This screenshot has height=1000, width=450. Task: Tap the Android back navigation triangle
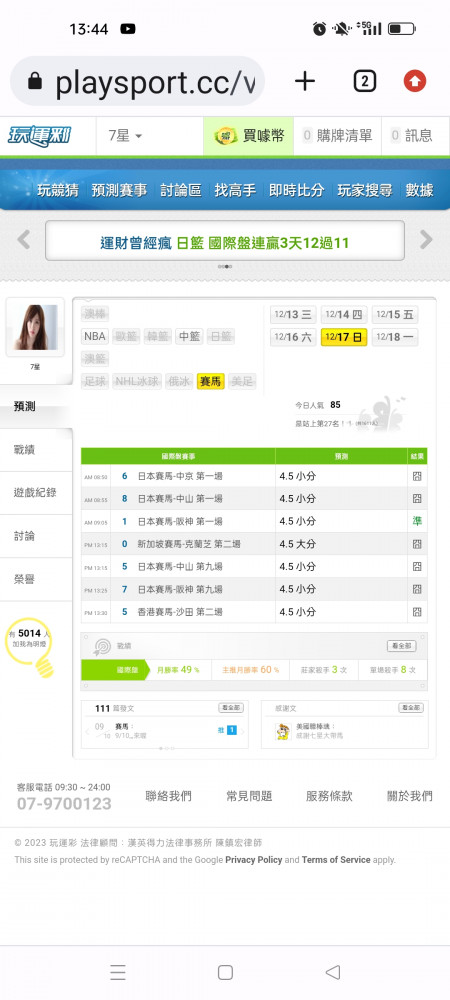click(x=333, y=972)
